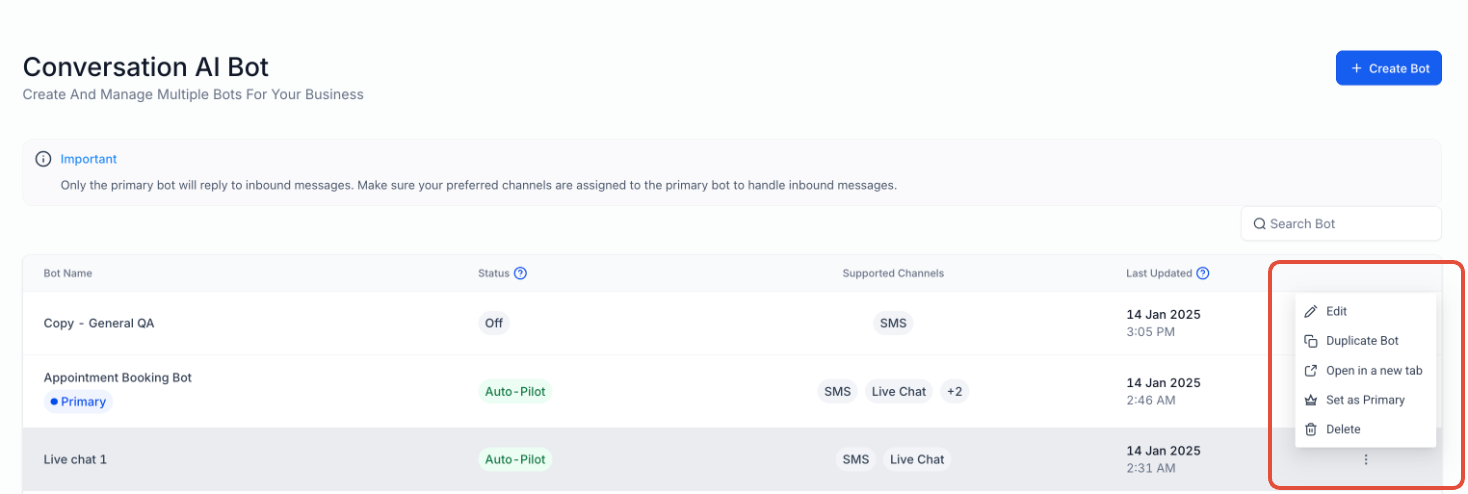
Task: Click the Duplicate Bot copy icon
Action: coord(1311,341)
